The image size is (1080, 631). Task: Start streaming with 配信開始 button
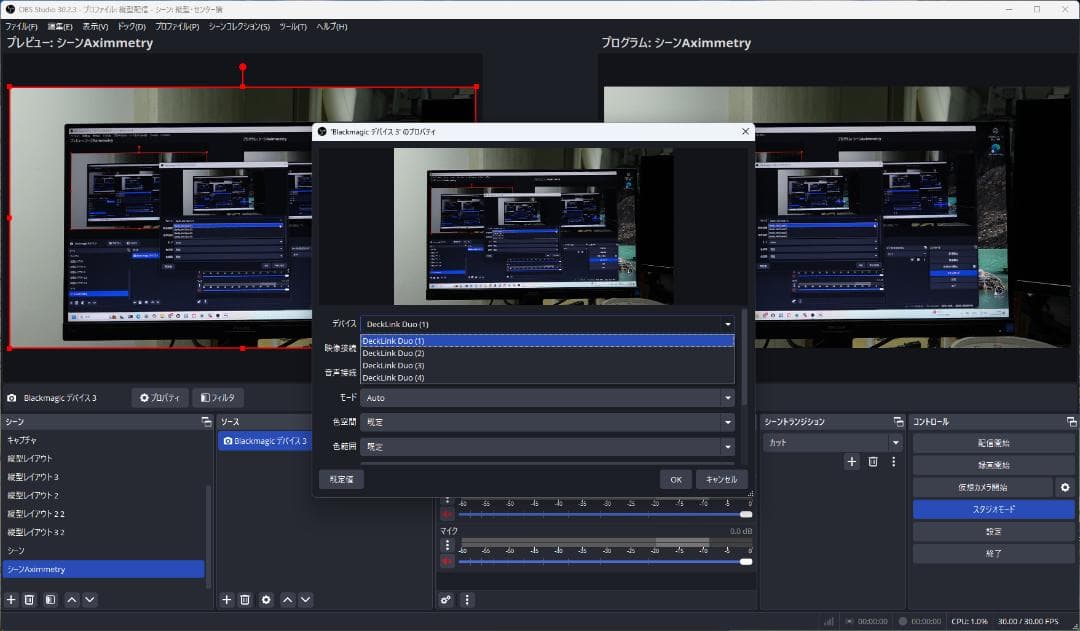(993, 443)
